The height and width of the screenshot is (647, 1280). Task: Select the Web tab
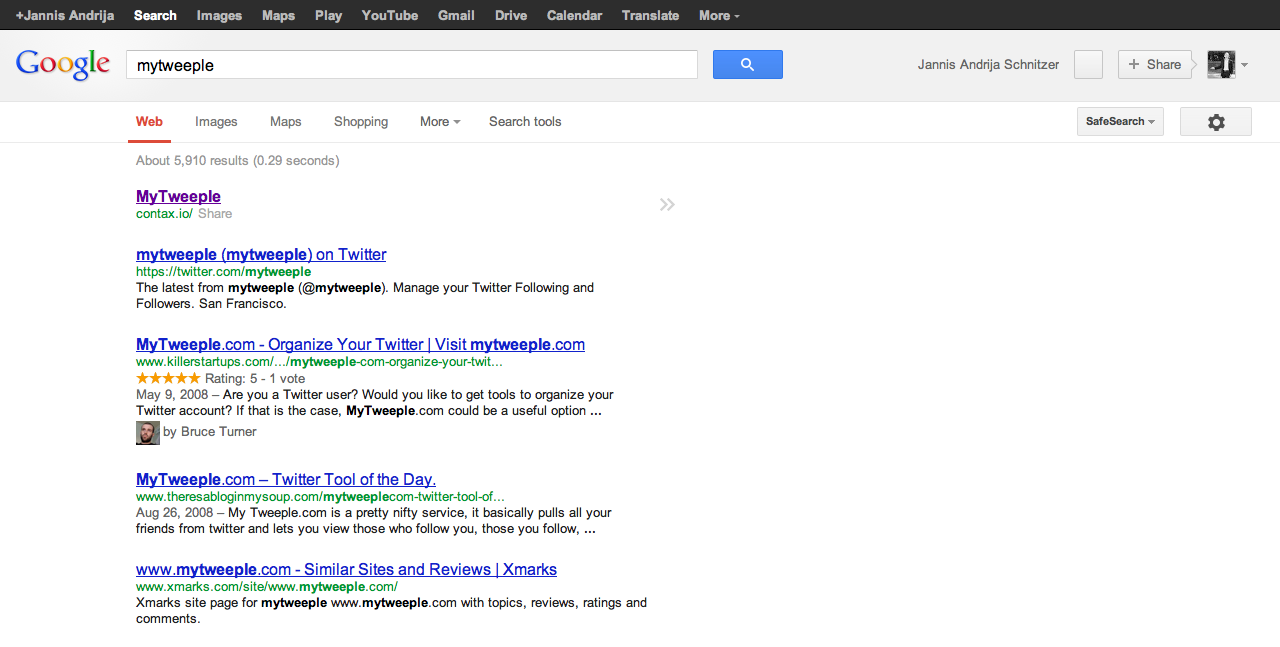point(149,122)
